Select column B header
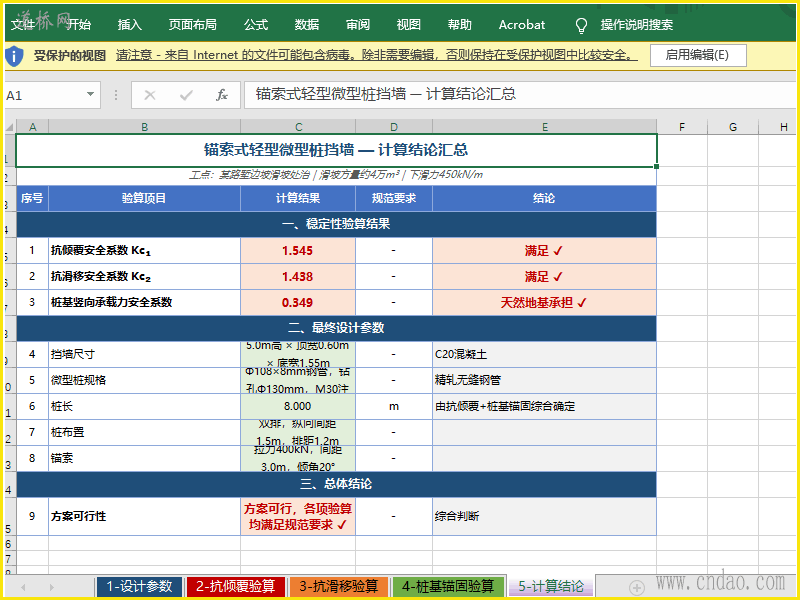This screenshot has height=600, width=800. pyautogui.click(x=144, y=127)
